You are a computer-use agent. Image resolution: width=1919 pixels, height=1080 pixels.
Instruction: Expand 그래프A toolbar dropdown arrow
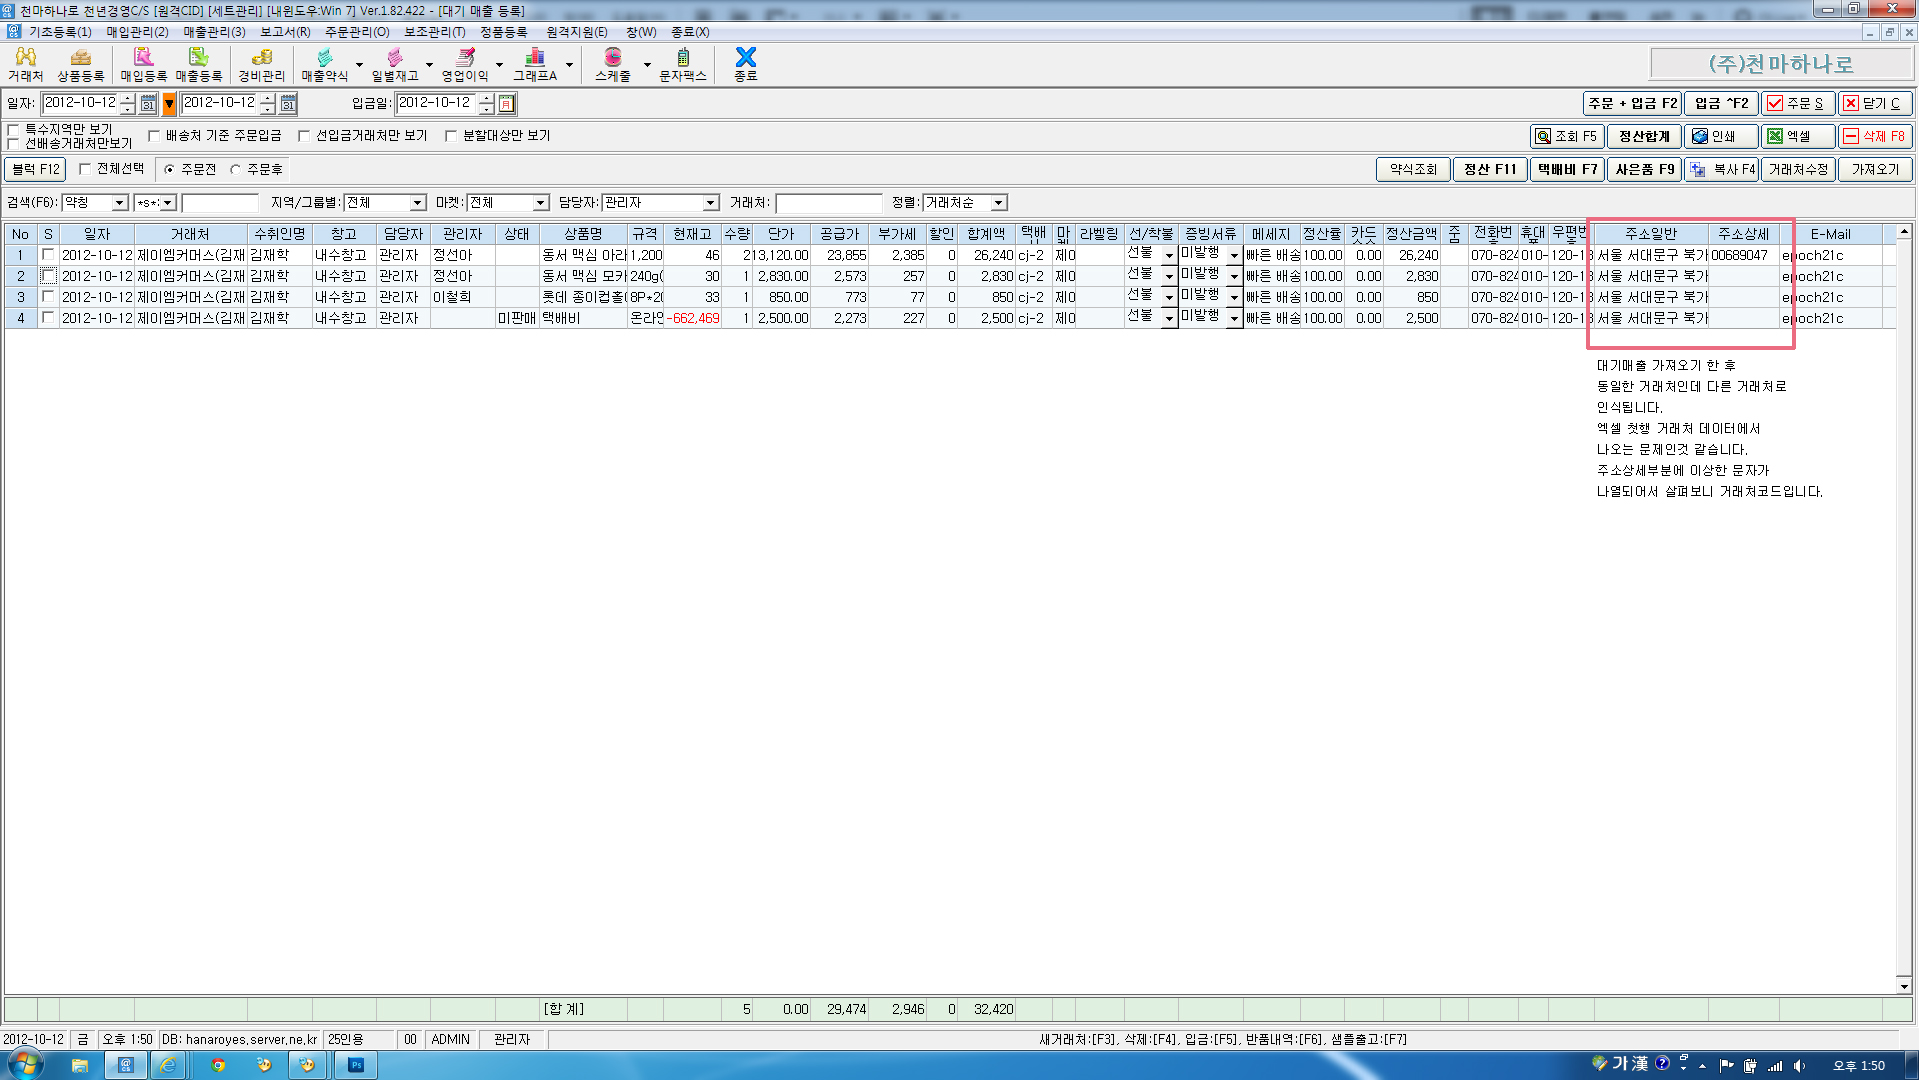click(569, 65)
